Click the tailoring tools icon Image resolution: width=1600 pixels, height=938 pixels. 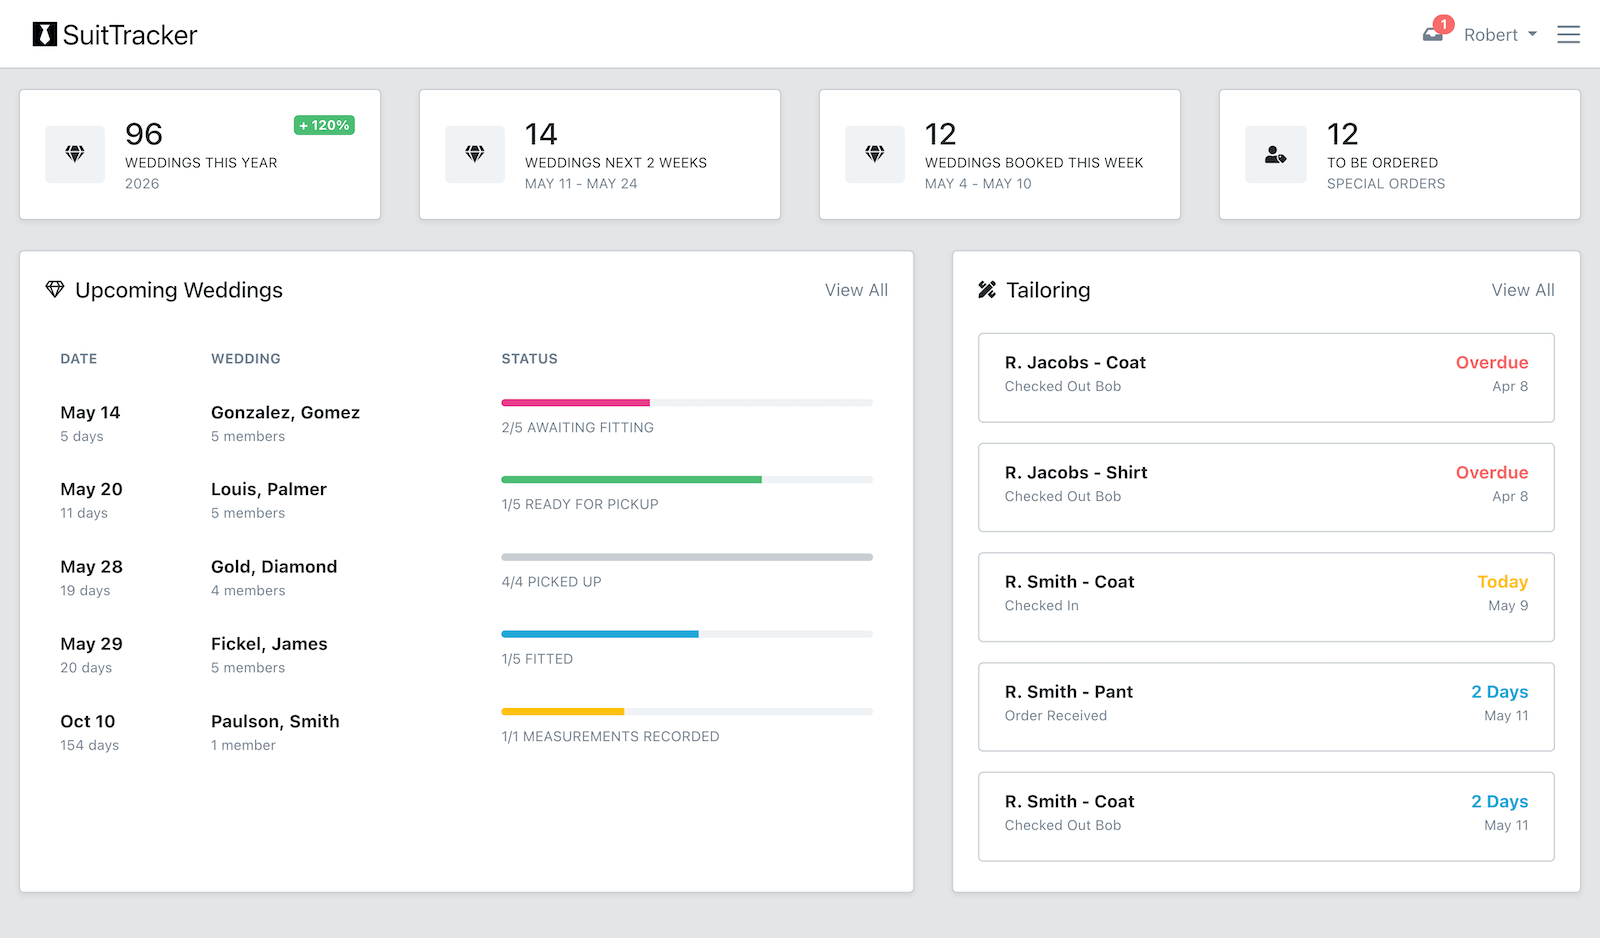(987, 290)
